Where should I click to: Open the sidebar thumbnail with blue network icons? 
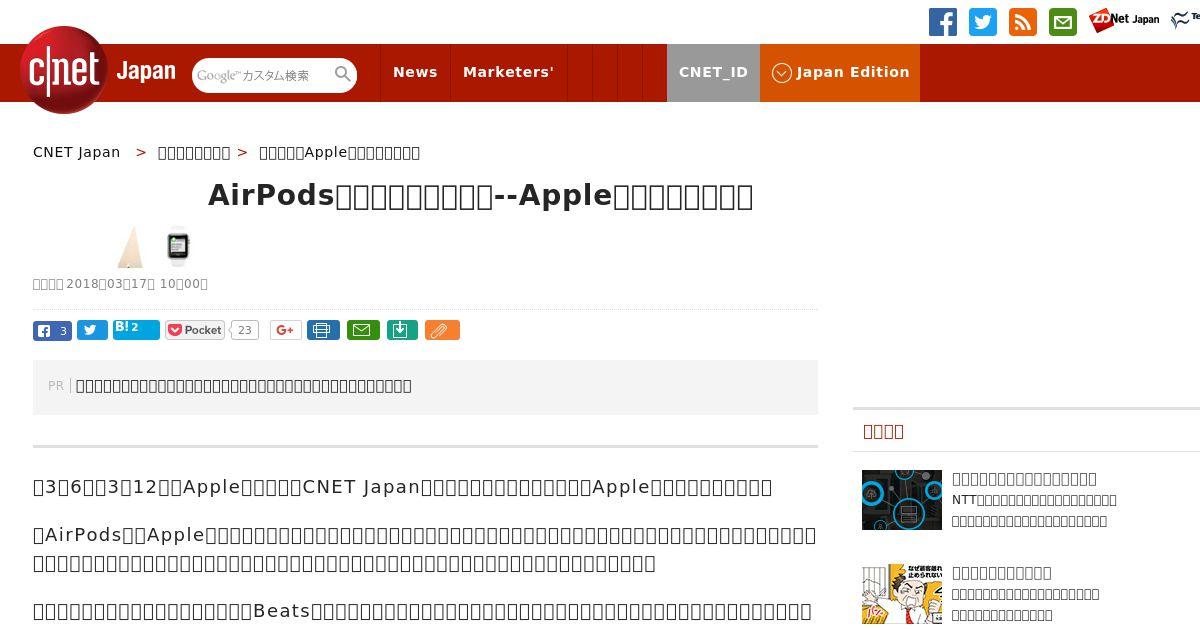(902, 500)
